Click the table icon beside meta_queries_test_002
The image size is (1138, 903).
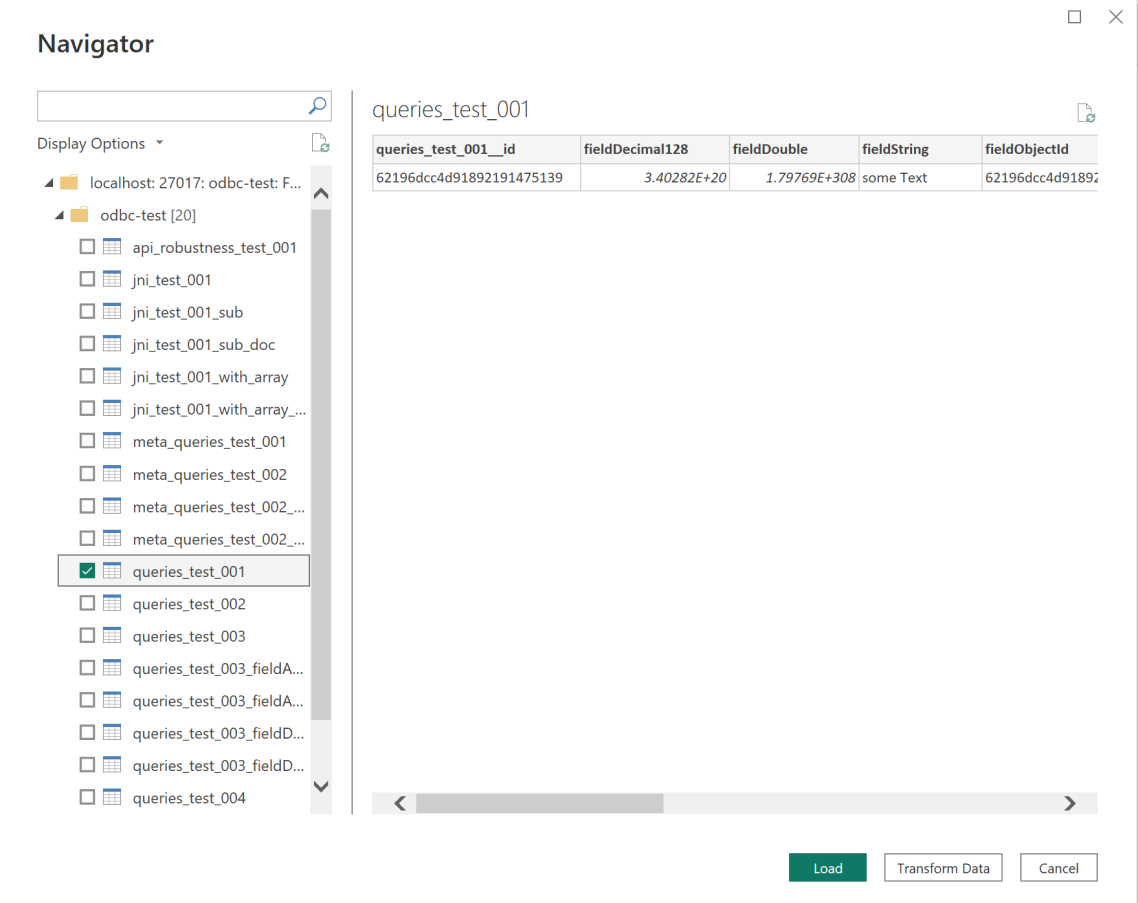tap(111, 473)
